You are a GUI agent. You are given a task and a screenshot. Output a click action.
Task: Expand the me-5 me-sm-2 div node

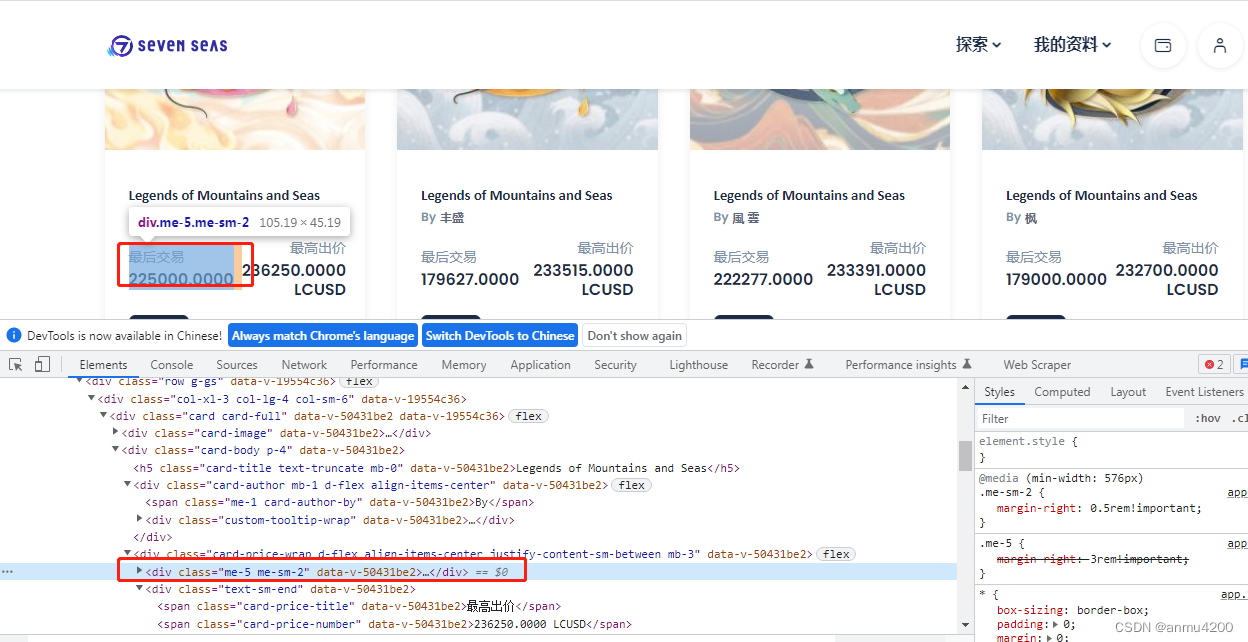[x=140, y=571]
